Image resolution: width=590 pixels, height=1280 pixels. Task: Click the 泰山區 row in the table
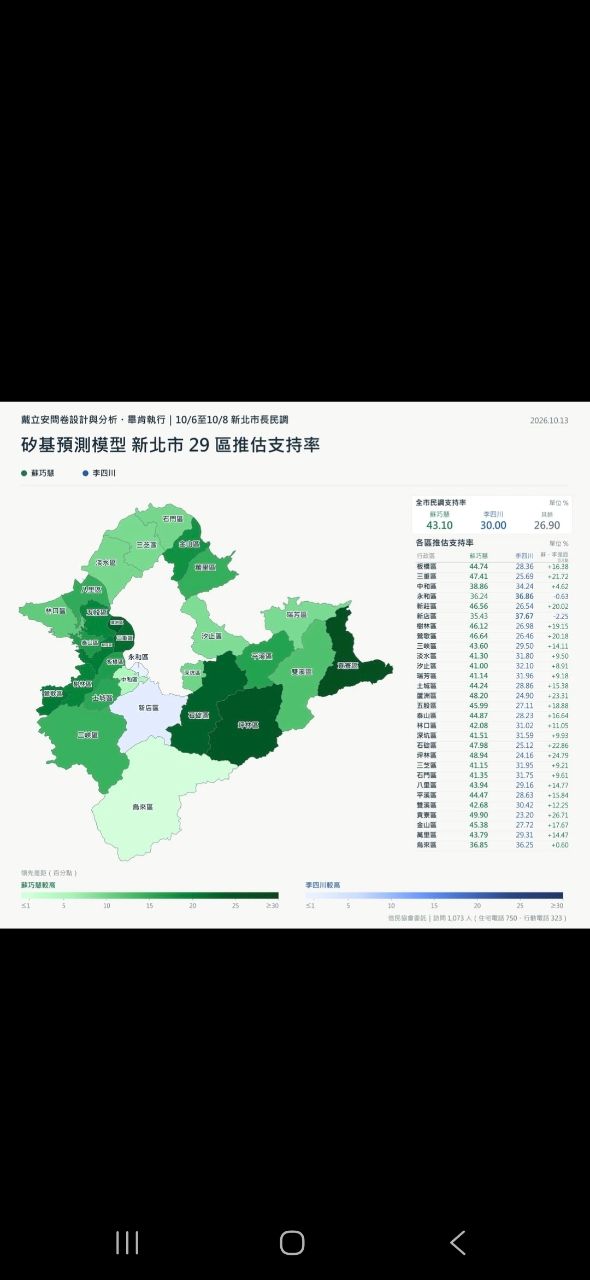click(x=492, y=715)
